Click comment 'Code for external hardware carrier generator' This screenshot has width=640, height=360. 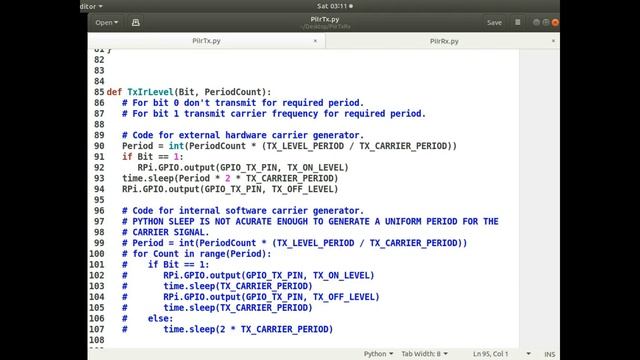[x=243, y=135]
